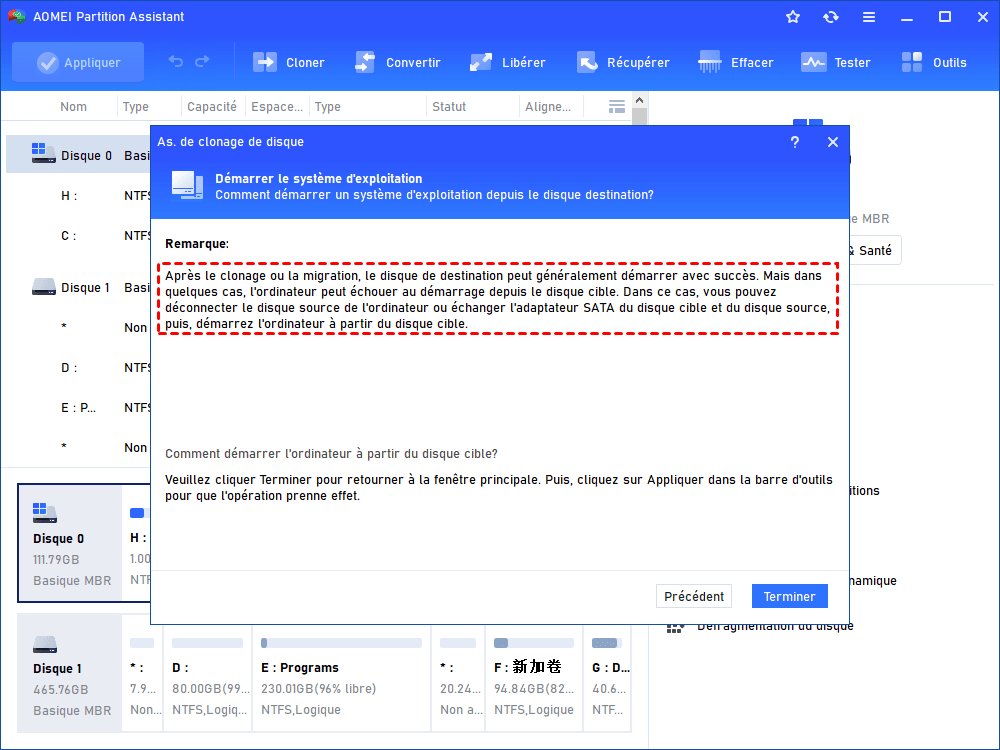Click the Terminer button
This screenshot has width=1000, height=750.
click(790, 596)
